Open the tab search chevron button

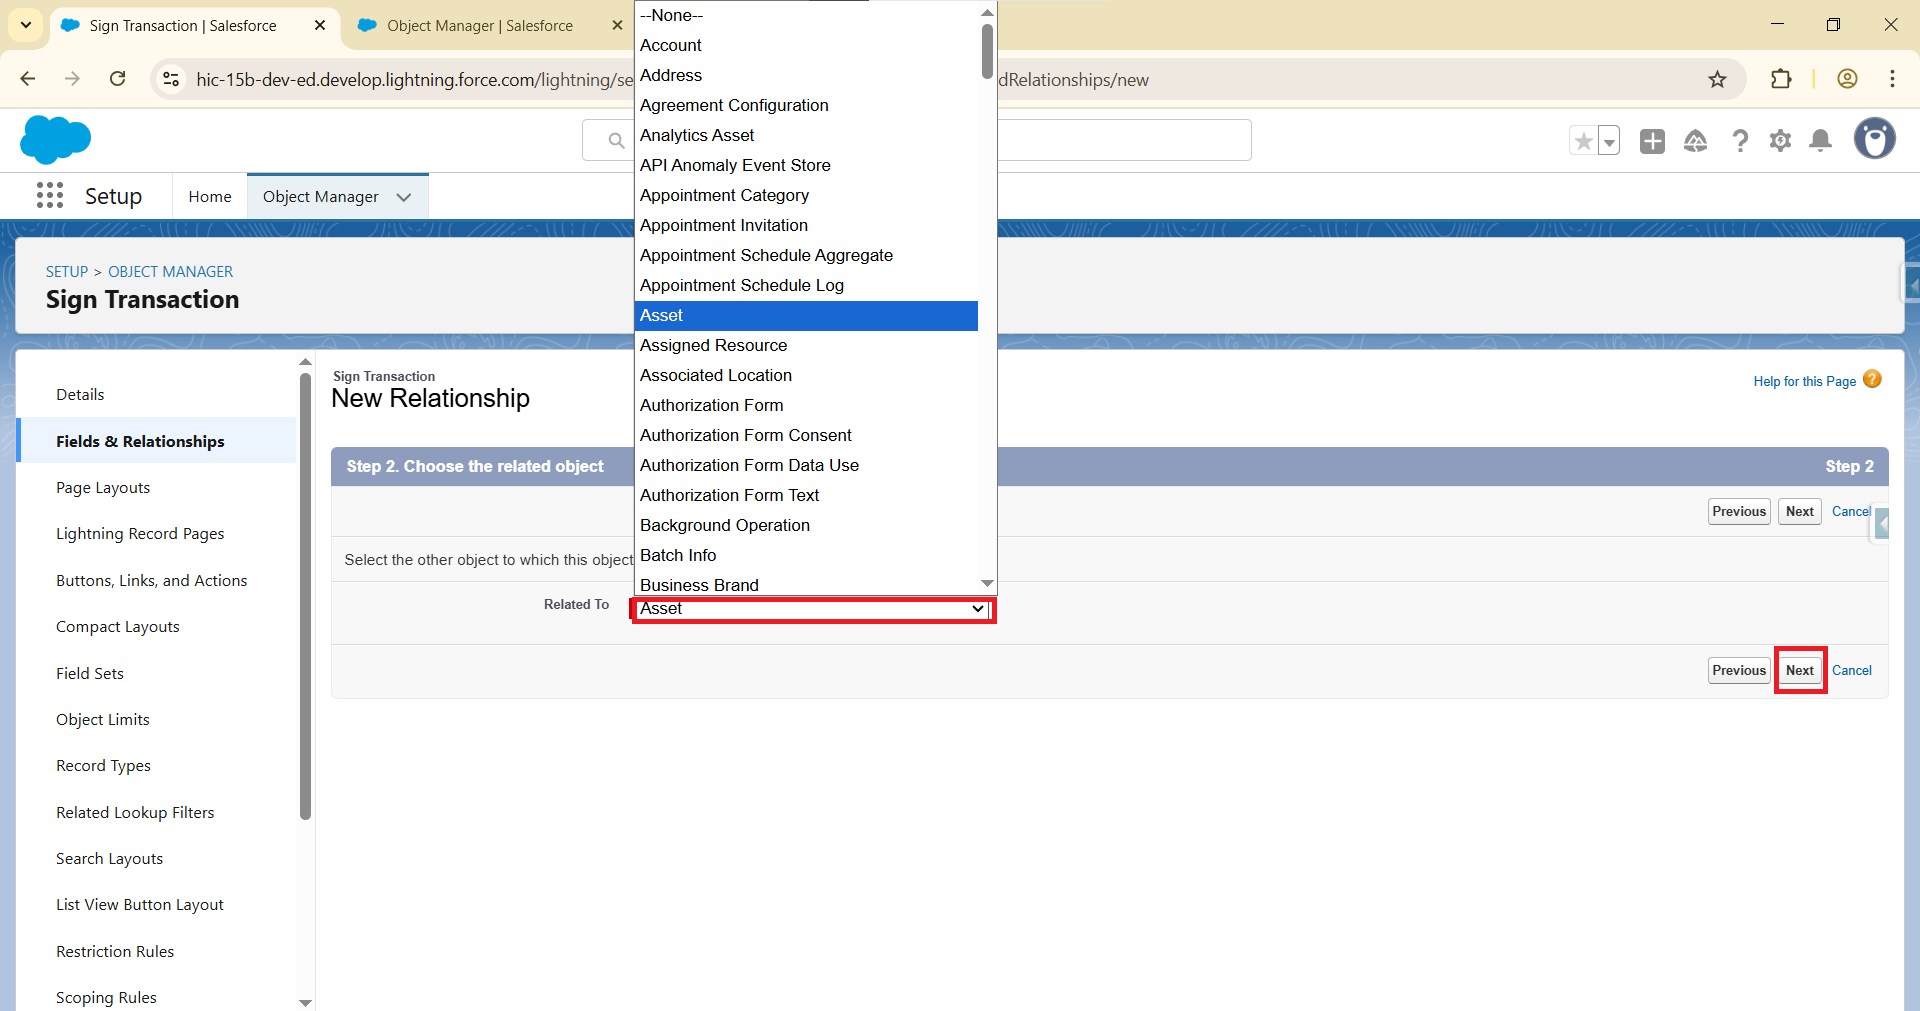(26, 25)
